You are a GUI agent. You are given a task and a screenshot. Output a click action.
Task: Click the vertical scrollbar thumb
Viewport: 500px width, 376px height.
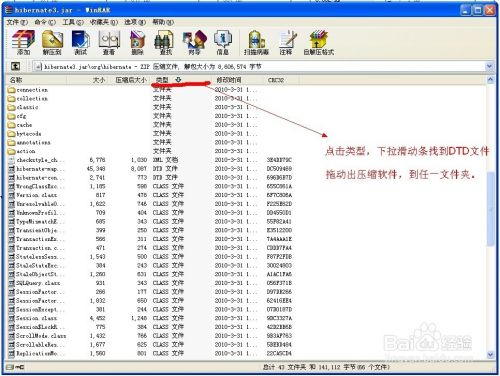490,209
